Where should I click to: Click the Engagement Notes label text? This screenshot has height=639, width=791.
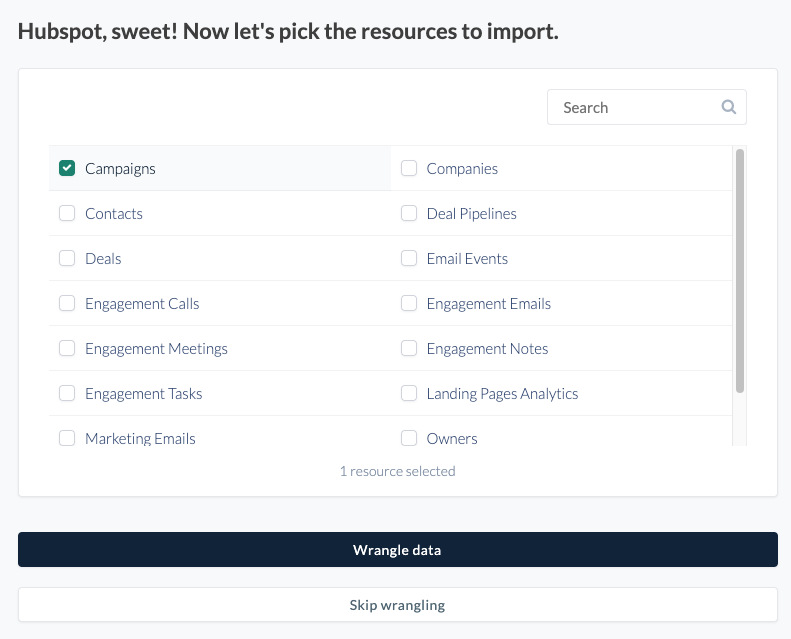coord(487,349)
